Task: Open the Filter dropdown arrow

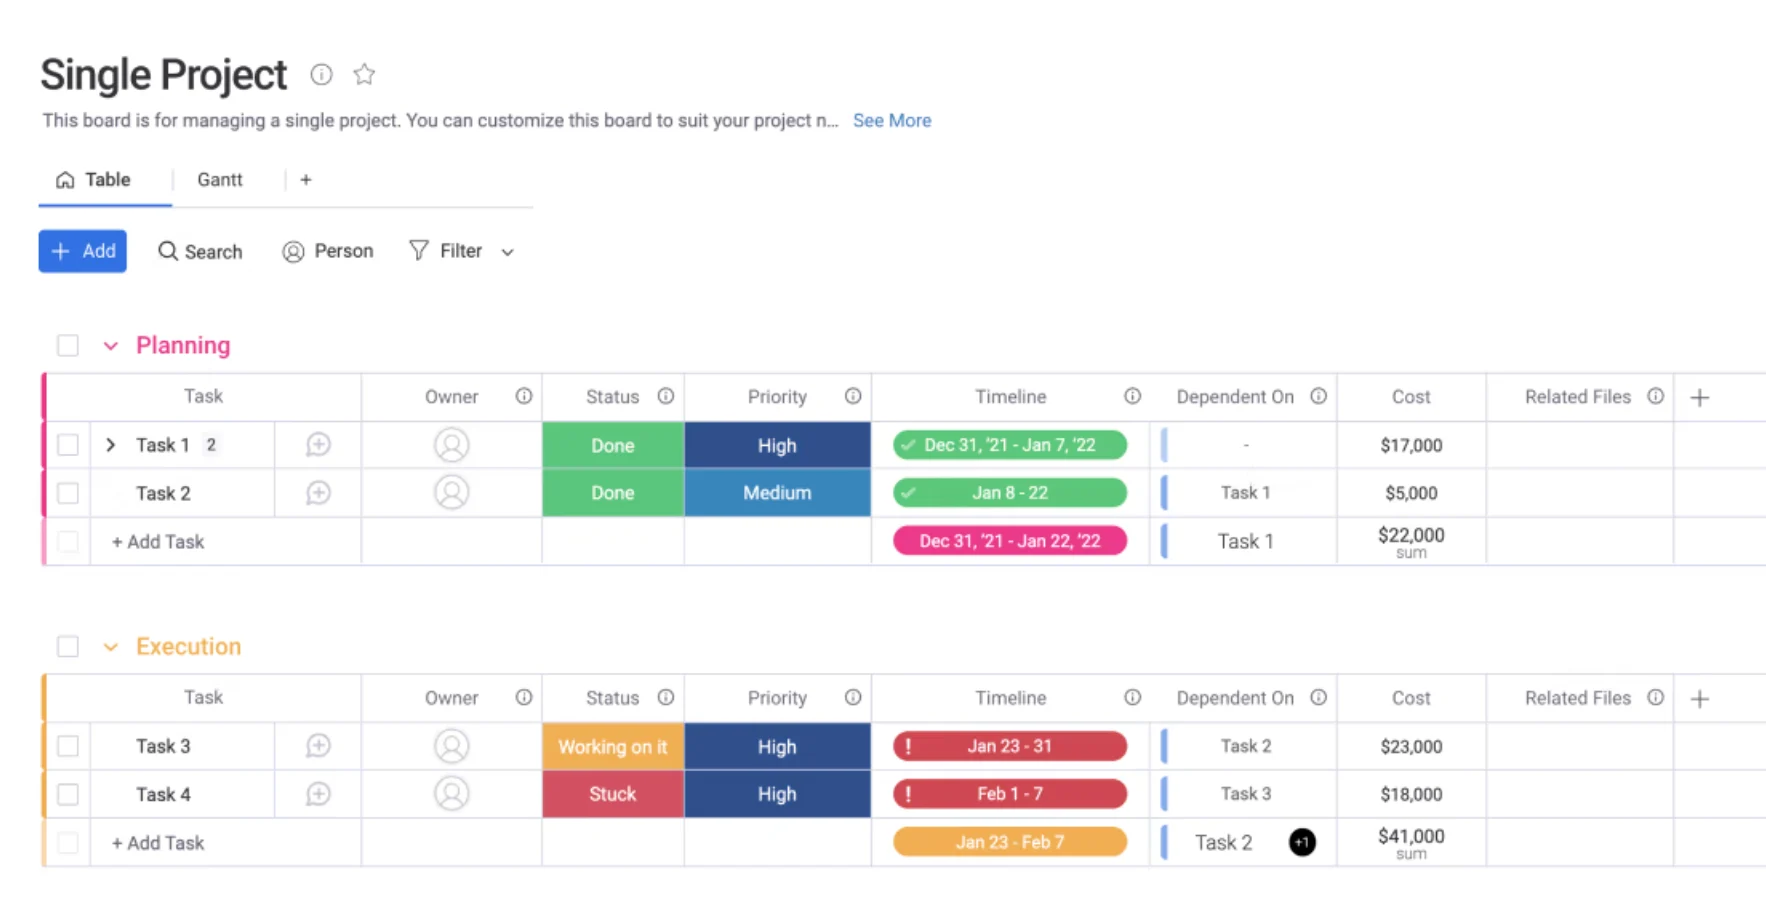Action: [508, 252]
